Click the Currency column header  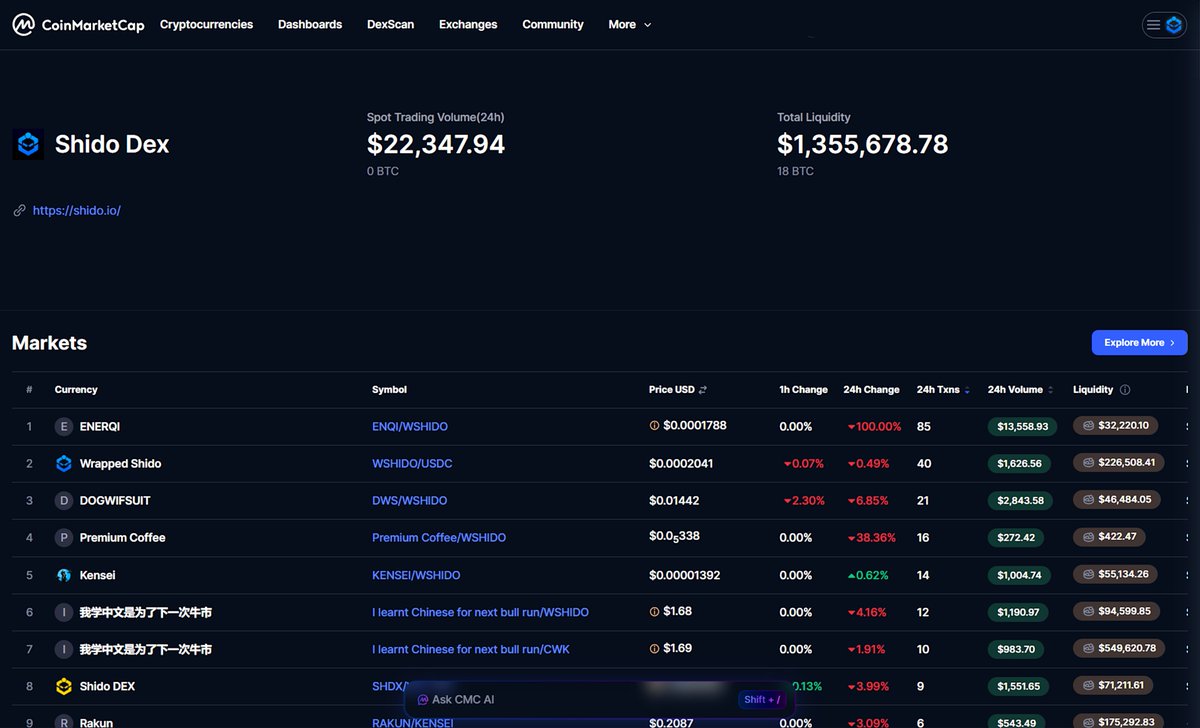point(76,390)
